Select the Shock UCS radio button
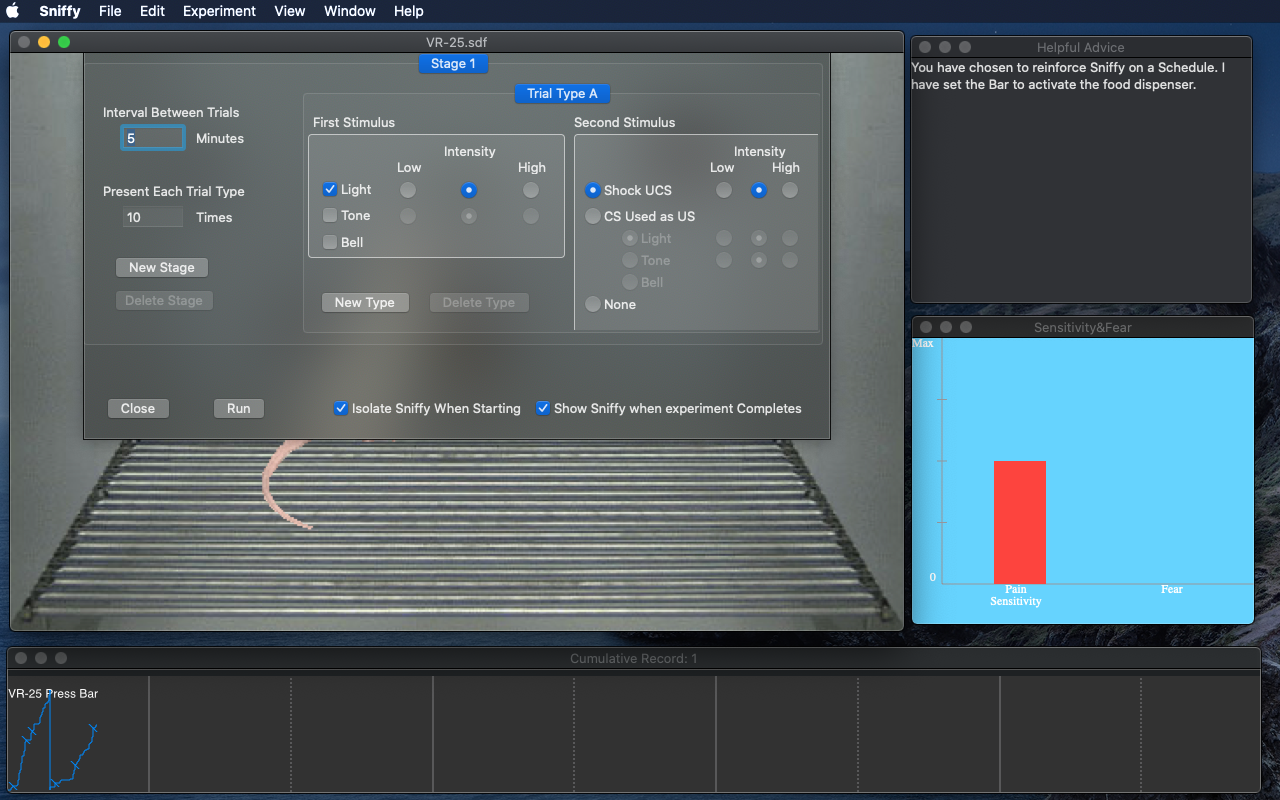 click(x=593, y=190)
